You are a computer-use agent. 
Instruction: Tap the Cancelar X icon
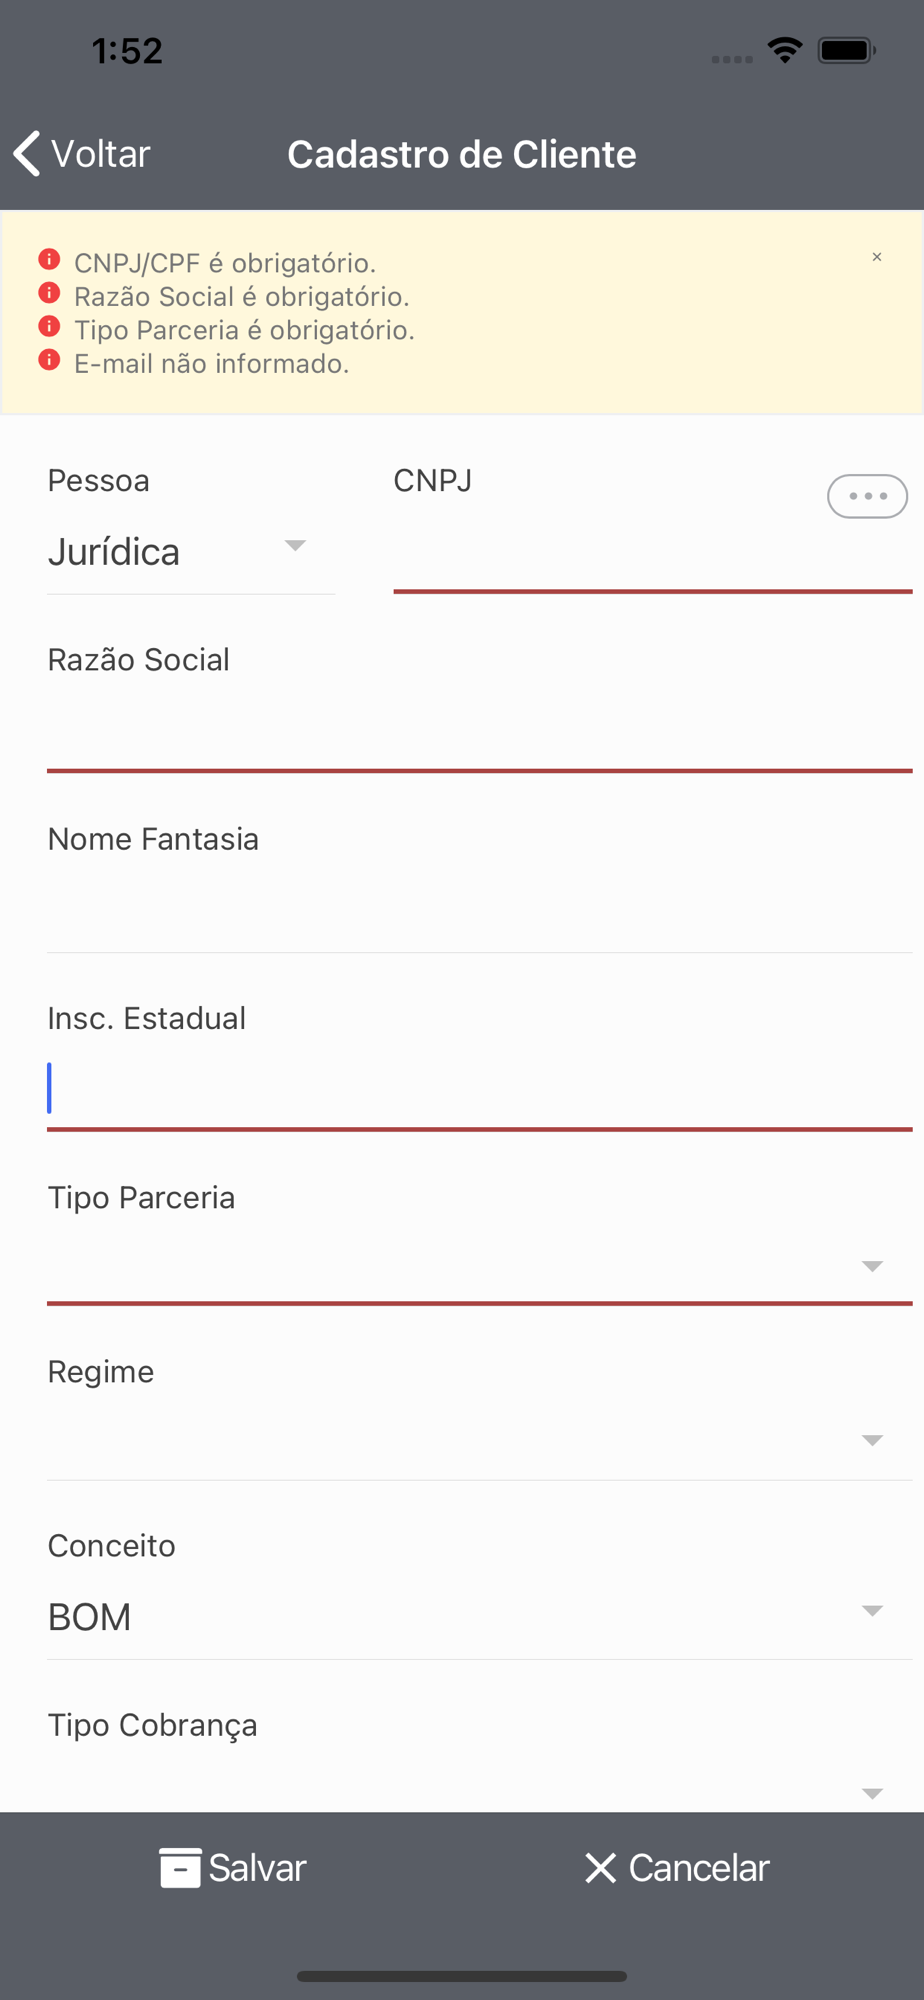click(600, 1867)
